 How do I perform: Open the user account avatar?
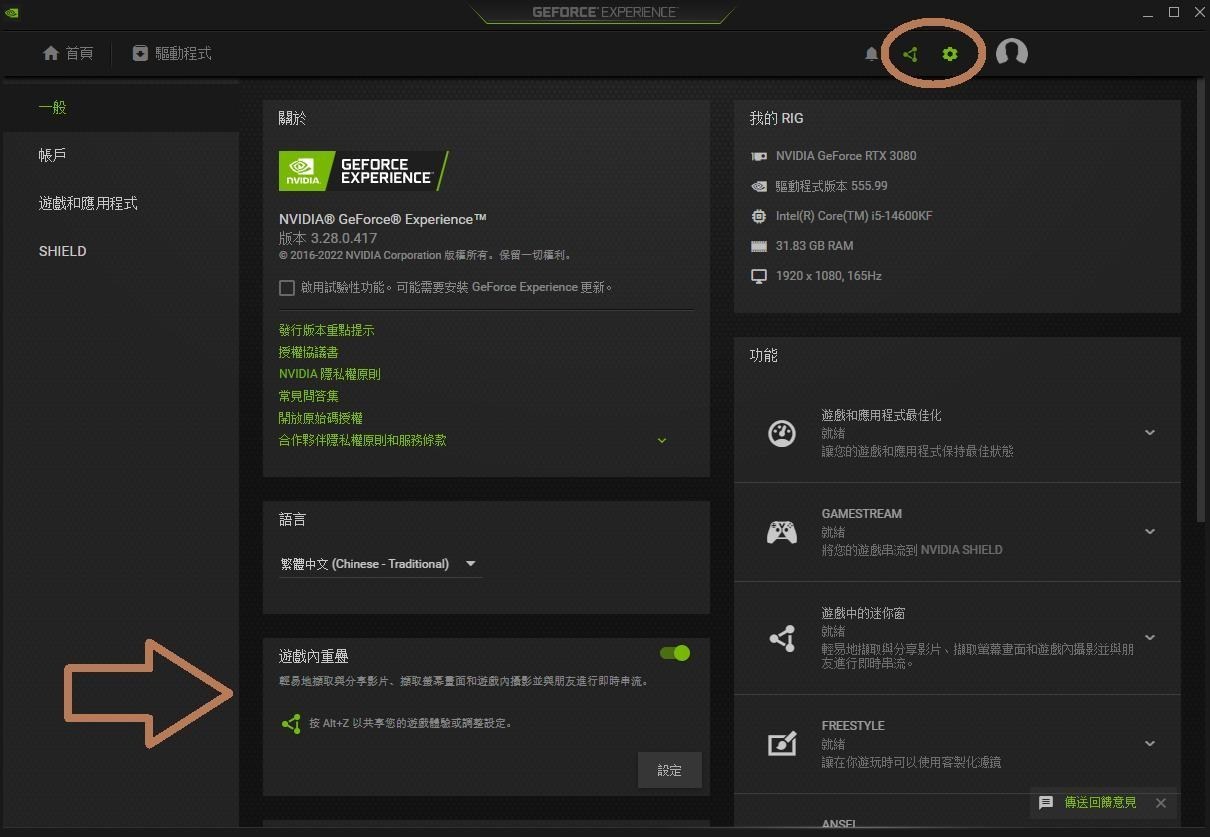tap(1012, 53)
